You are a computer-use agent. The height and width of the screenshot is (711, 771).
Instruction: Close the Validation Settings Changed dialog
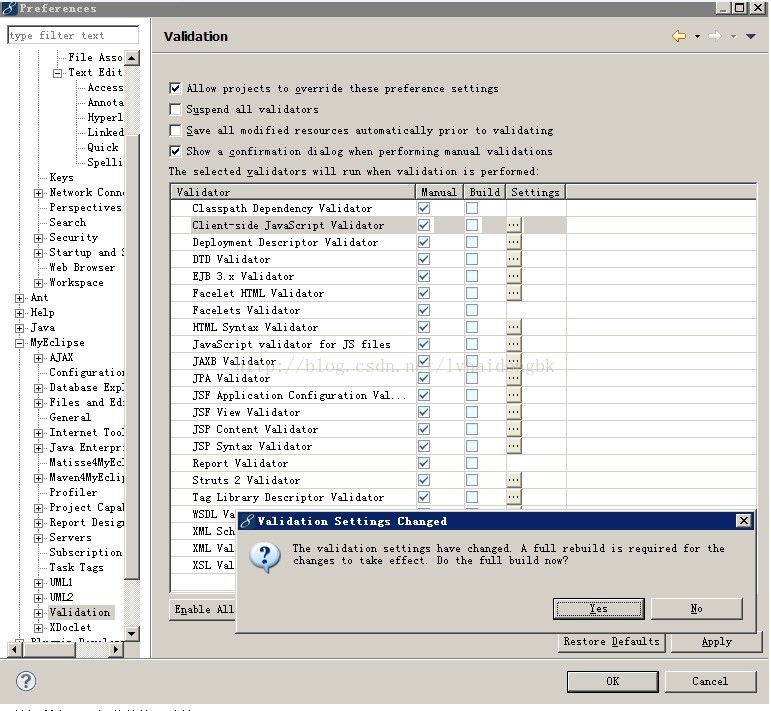744,521
